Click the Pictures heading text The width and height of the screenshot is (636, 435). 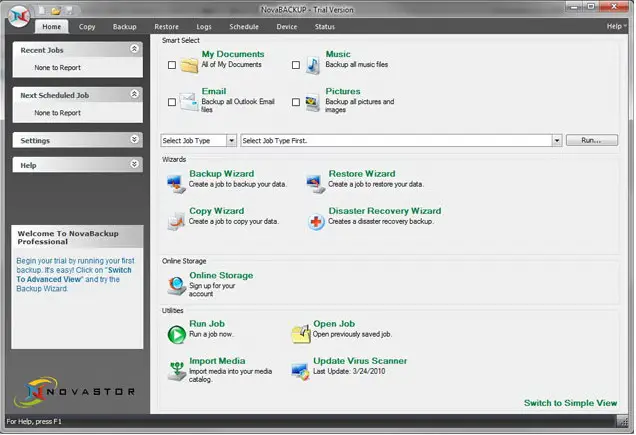343,91
